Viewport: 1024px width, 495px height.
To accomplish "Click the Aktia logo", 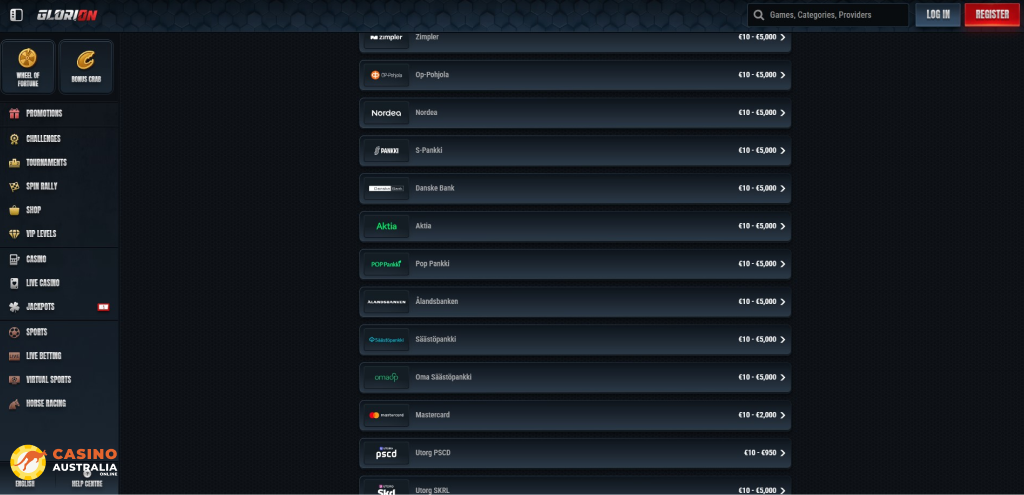I will (x=387, y=227).
